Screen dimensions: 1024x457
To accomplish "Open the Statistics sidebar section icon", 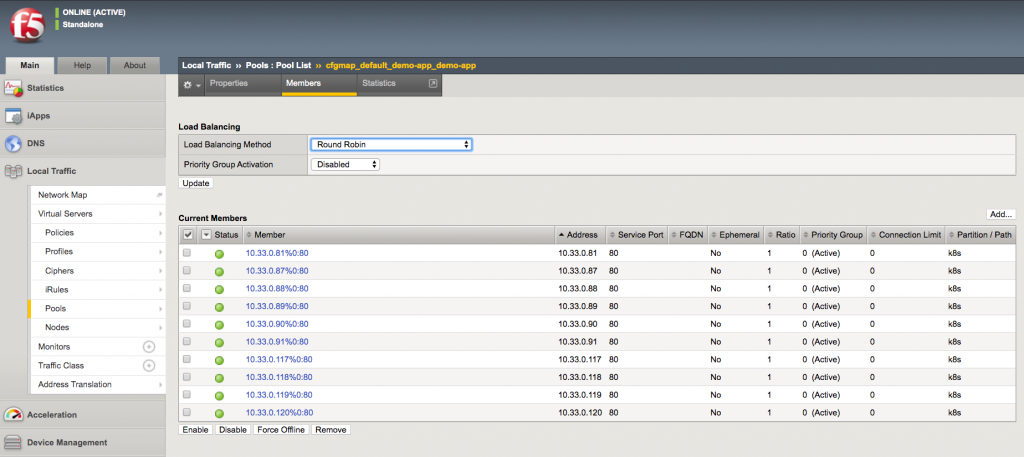I will point(13,88).
